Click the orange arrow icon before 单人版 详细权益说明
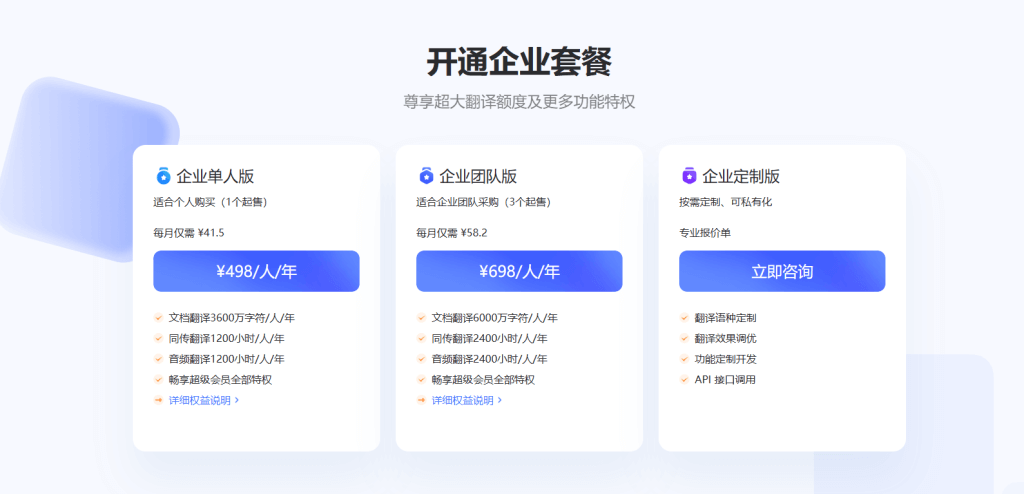 pos(158,401)
